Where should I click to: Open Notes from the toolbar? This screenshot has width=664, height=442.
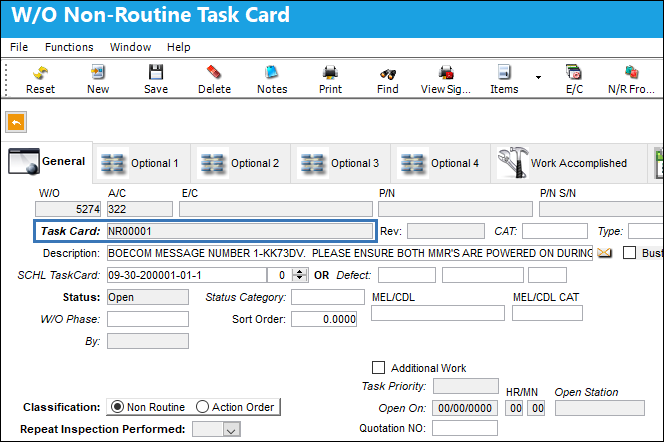click(x=272, y=80)
